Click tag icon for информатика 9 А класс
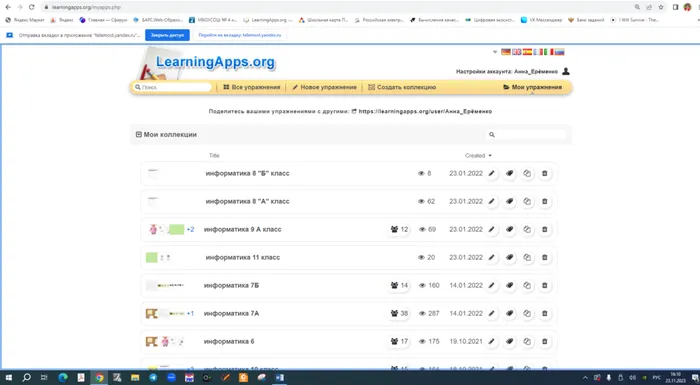This screenshot has height=385, width=700. 509,229
